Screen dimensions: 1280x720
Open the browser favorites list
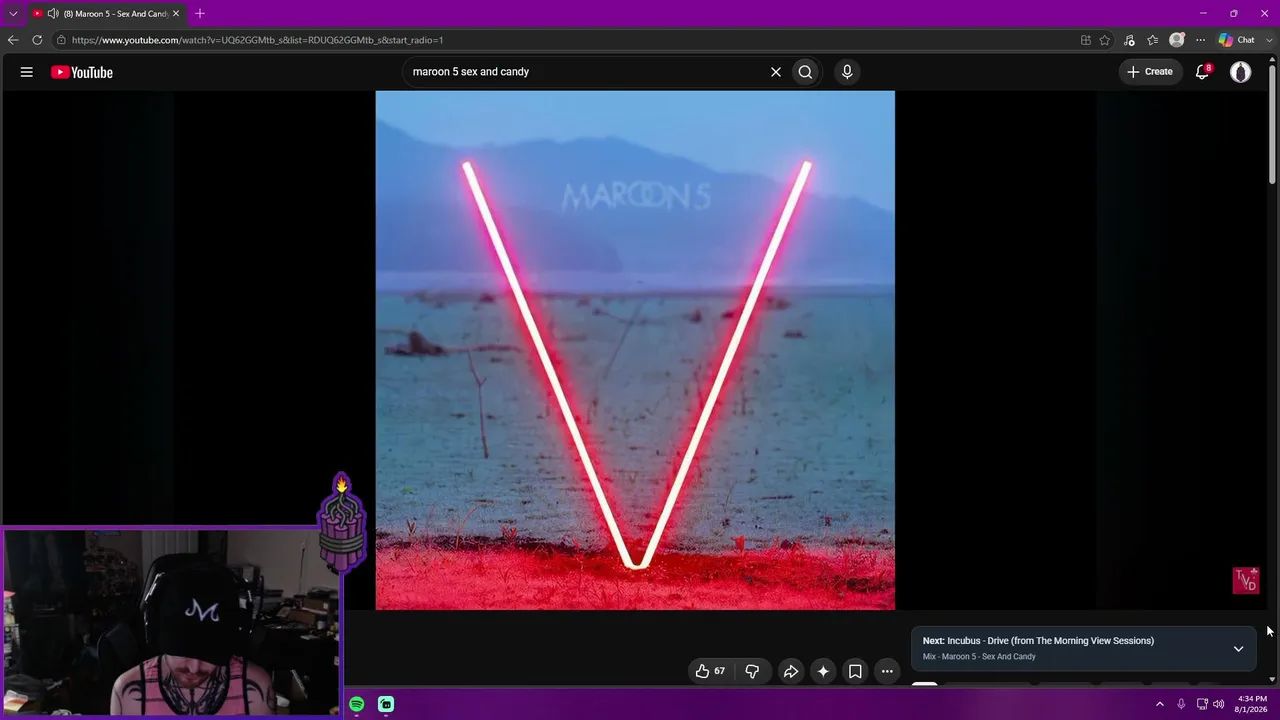click(x=1153, y=40)
